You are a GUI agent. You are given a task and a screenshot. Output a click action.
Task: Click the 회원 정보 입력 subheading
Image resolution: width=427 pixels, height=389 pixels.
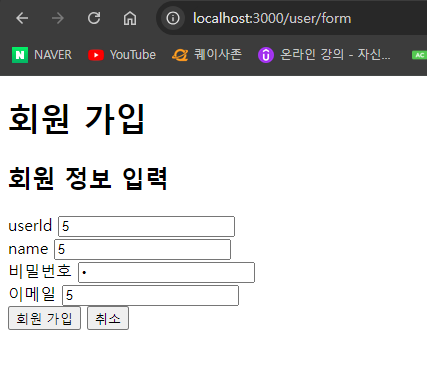coord(88,178)
